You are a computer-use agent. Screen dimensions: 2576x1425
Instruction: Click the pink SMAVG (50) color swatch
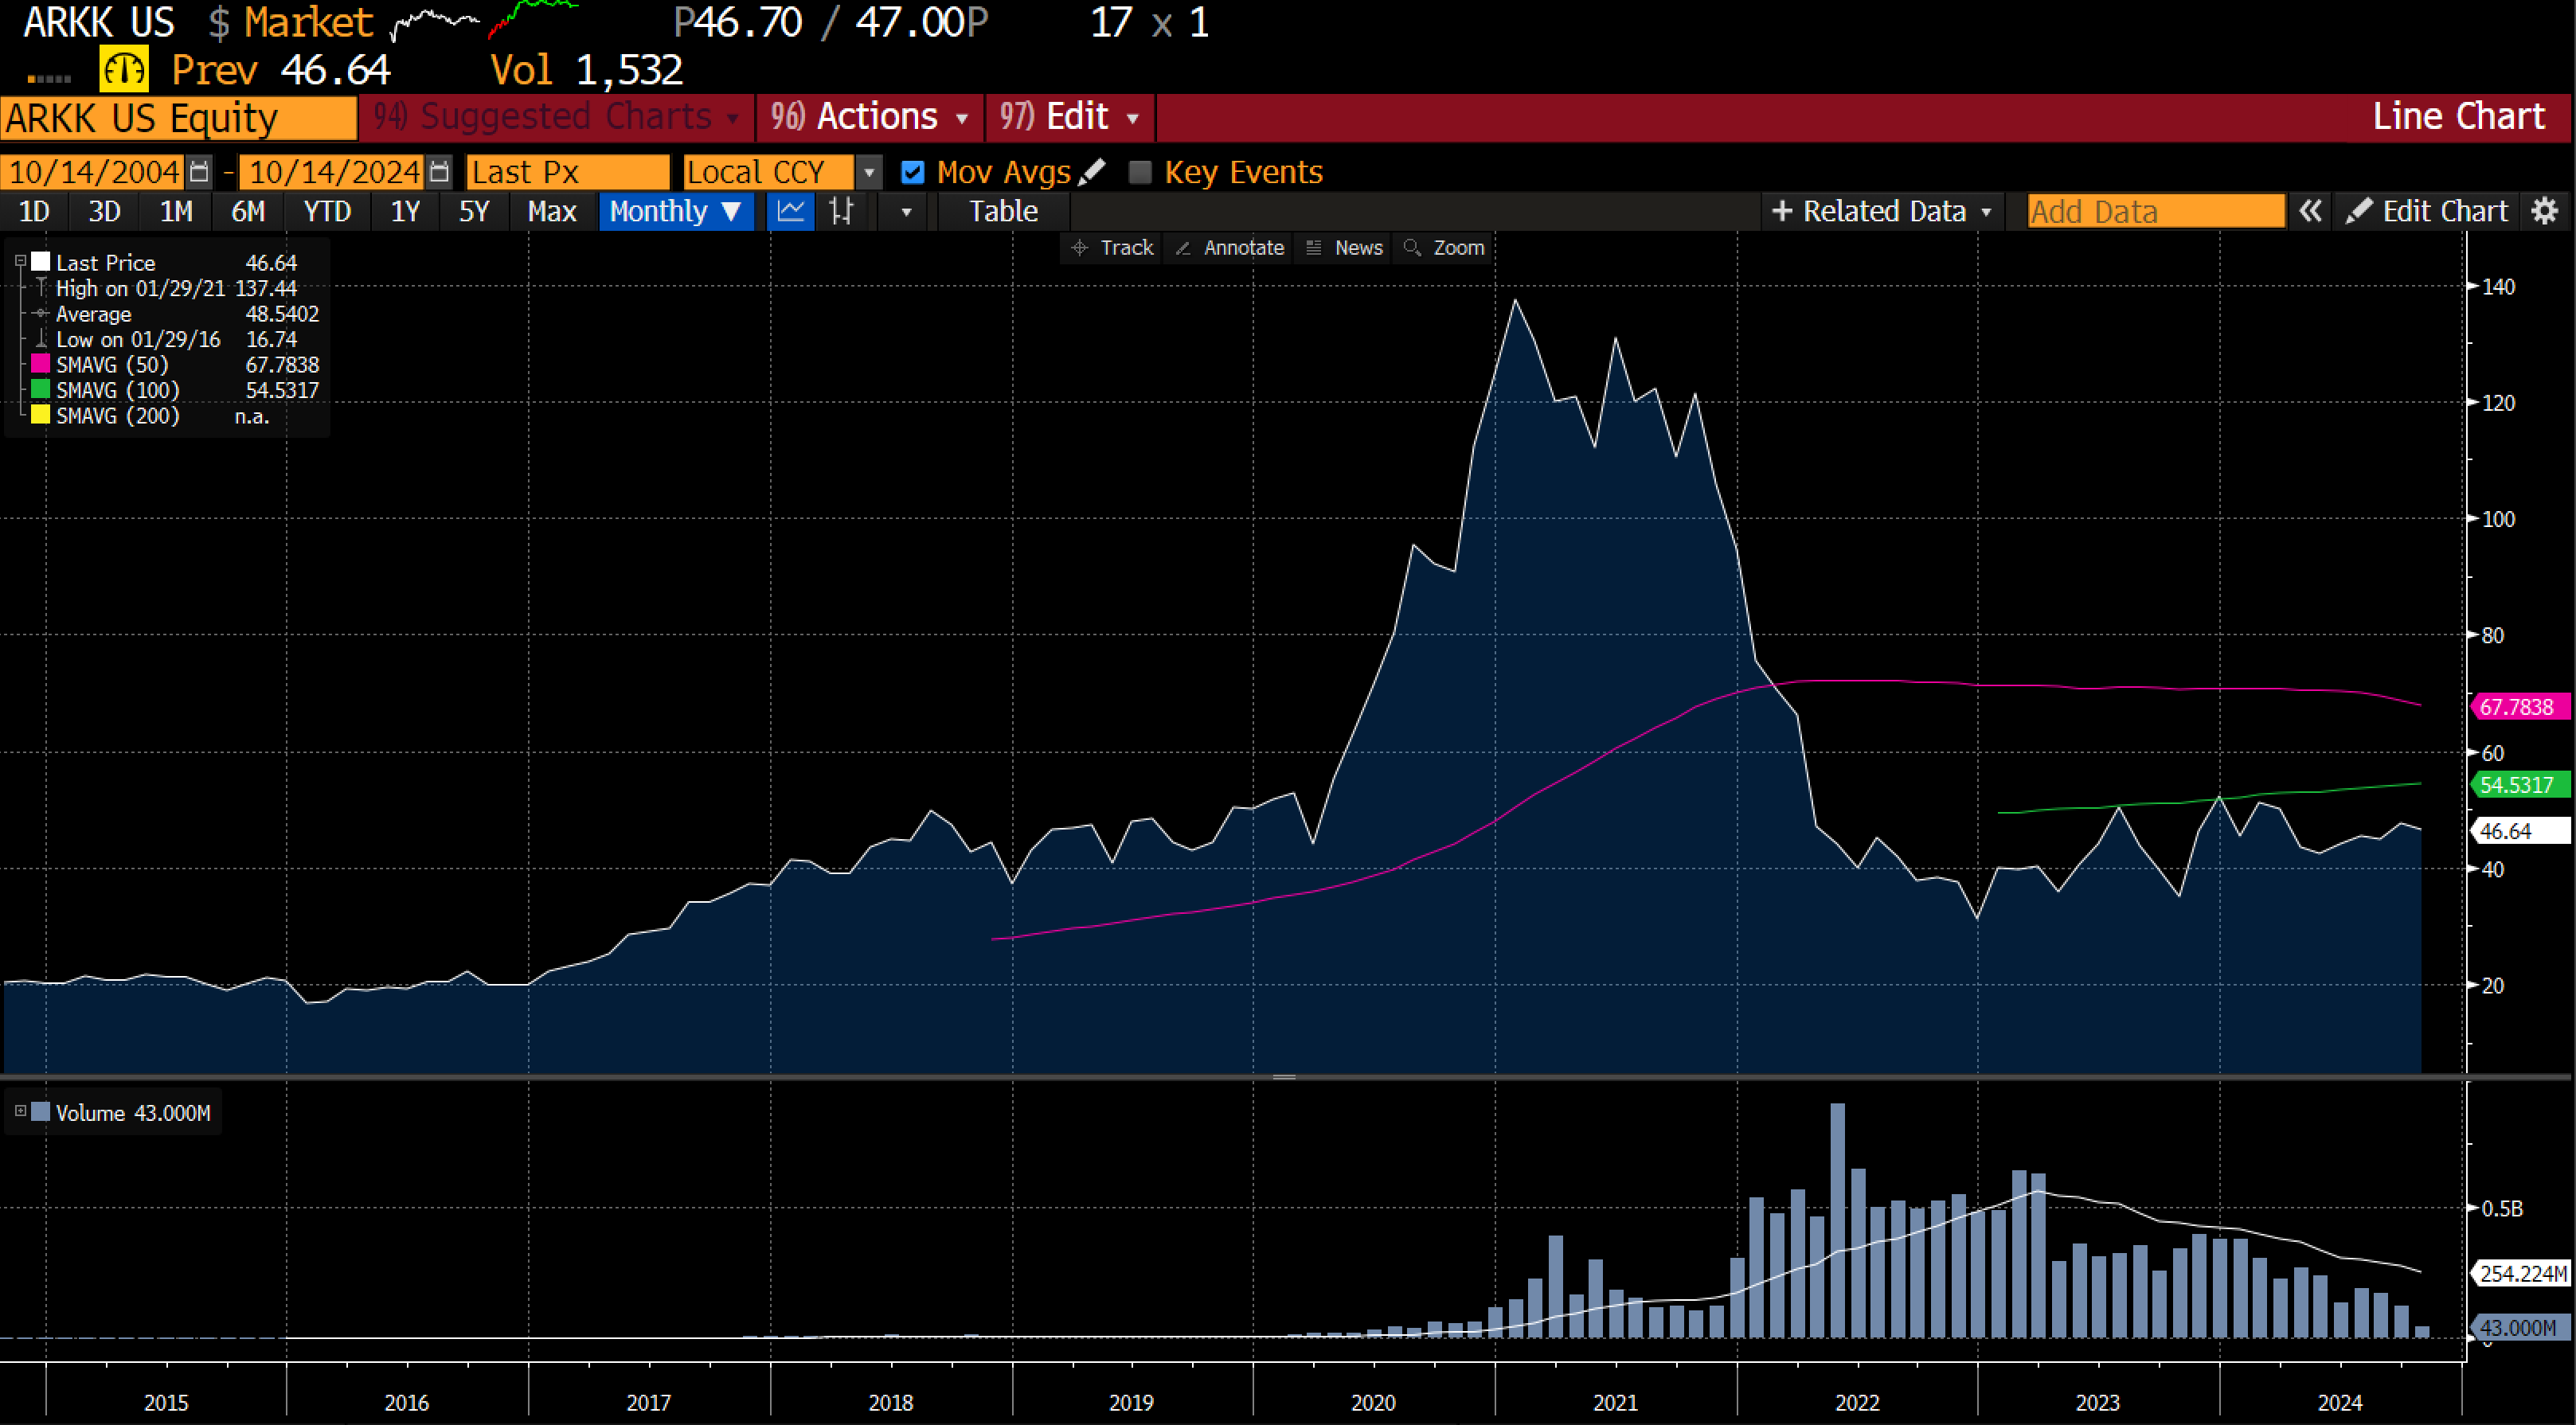(41, 364)
